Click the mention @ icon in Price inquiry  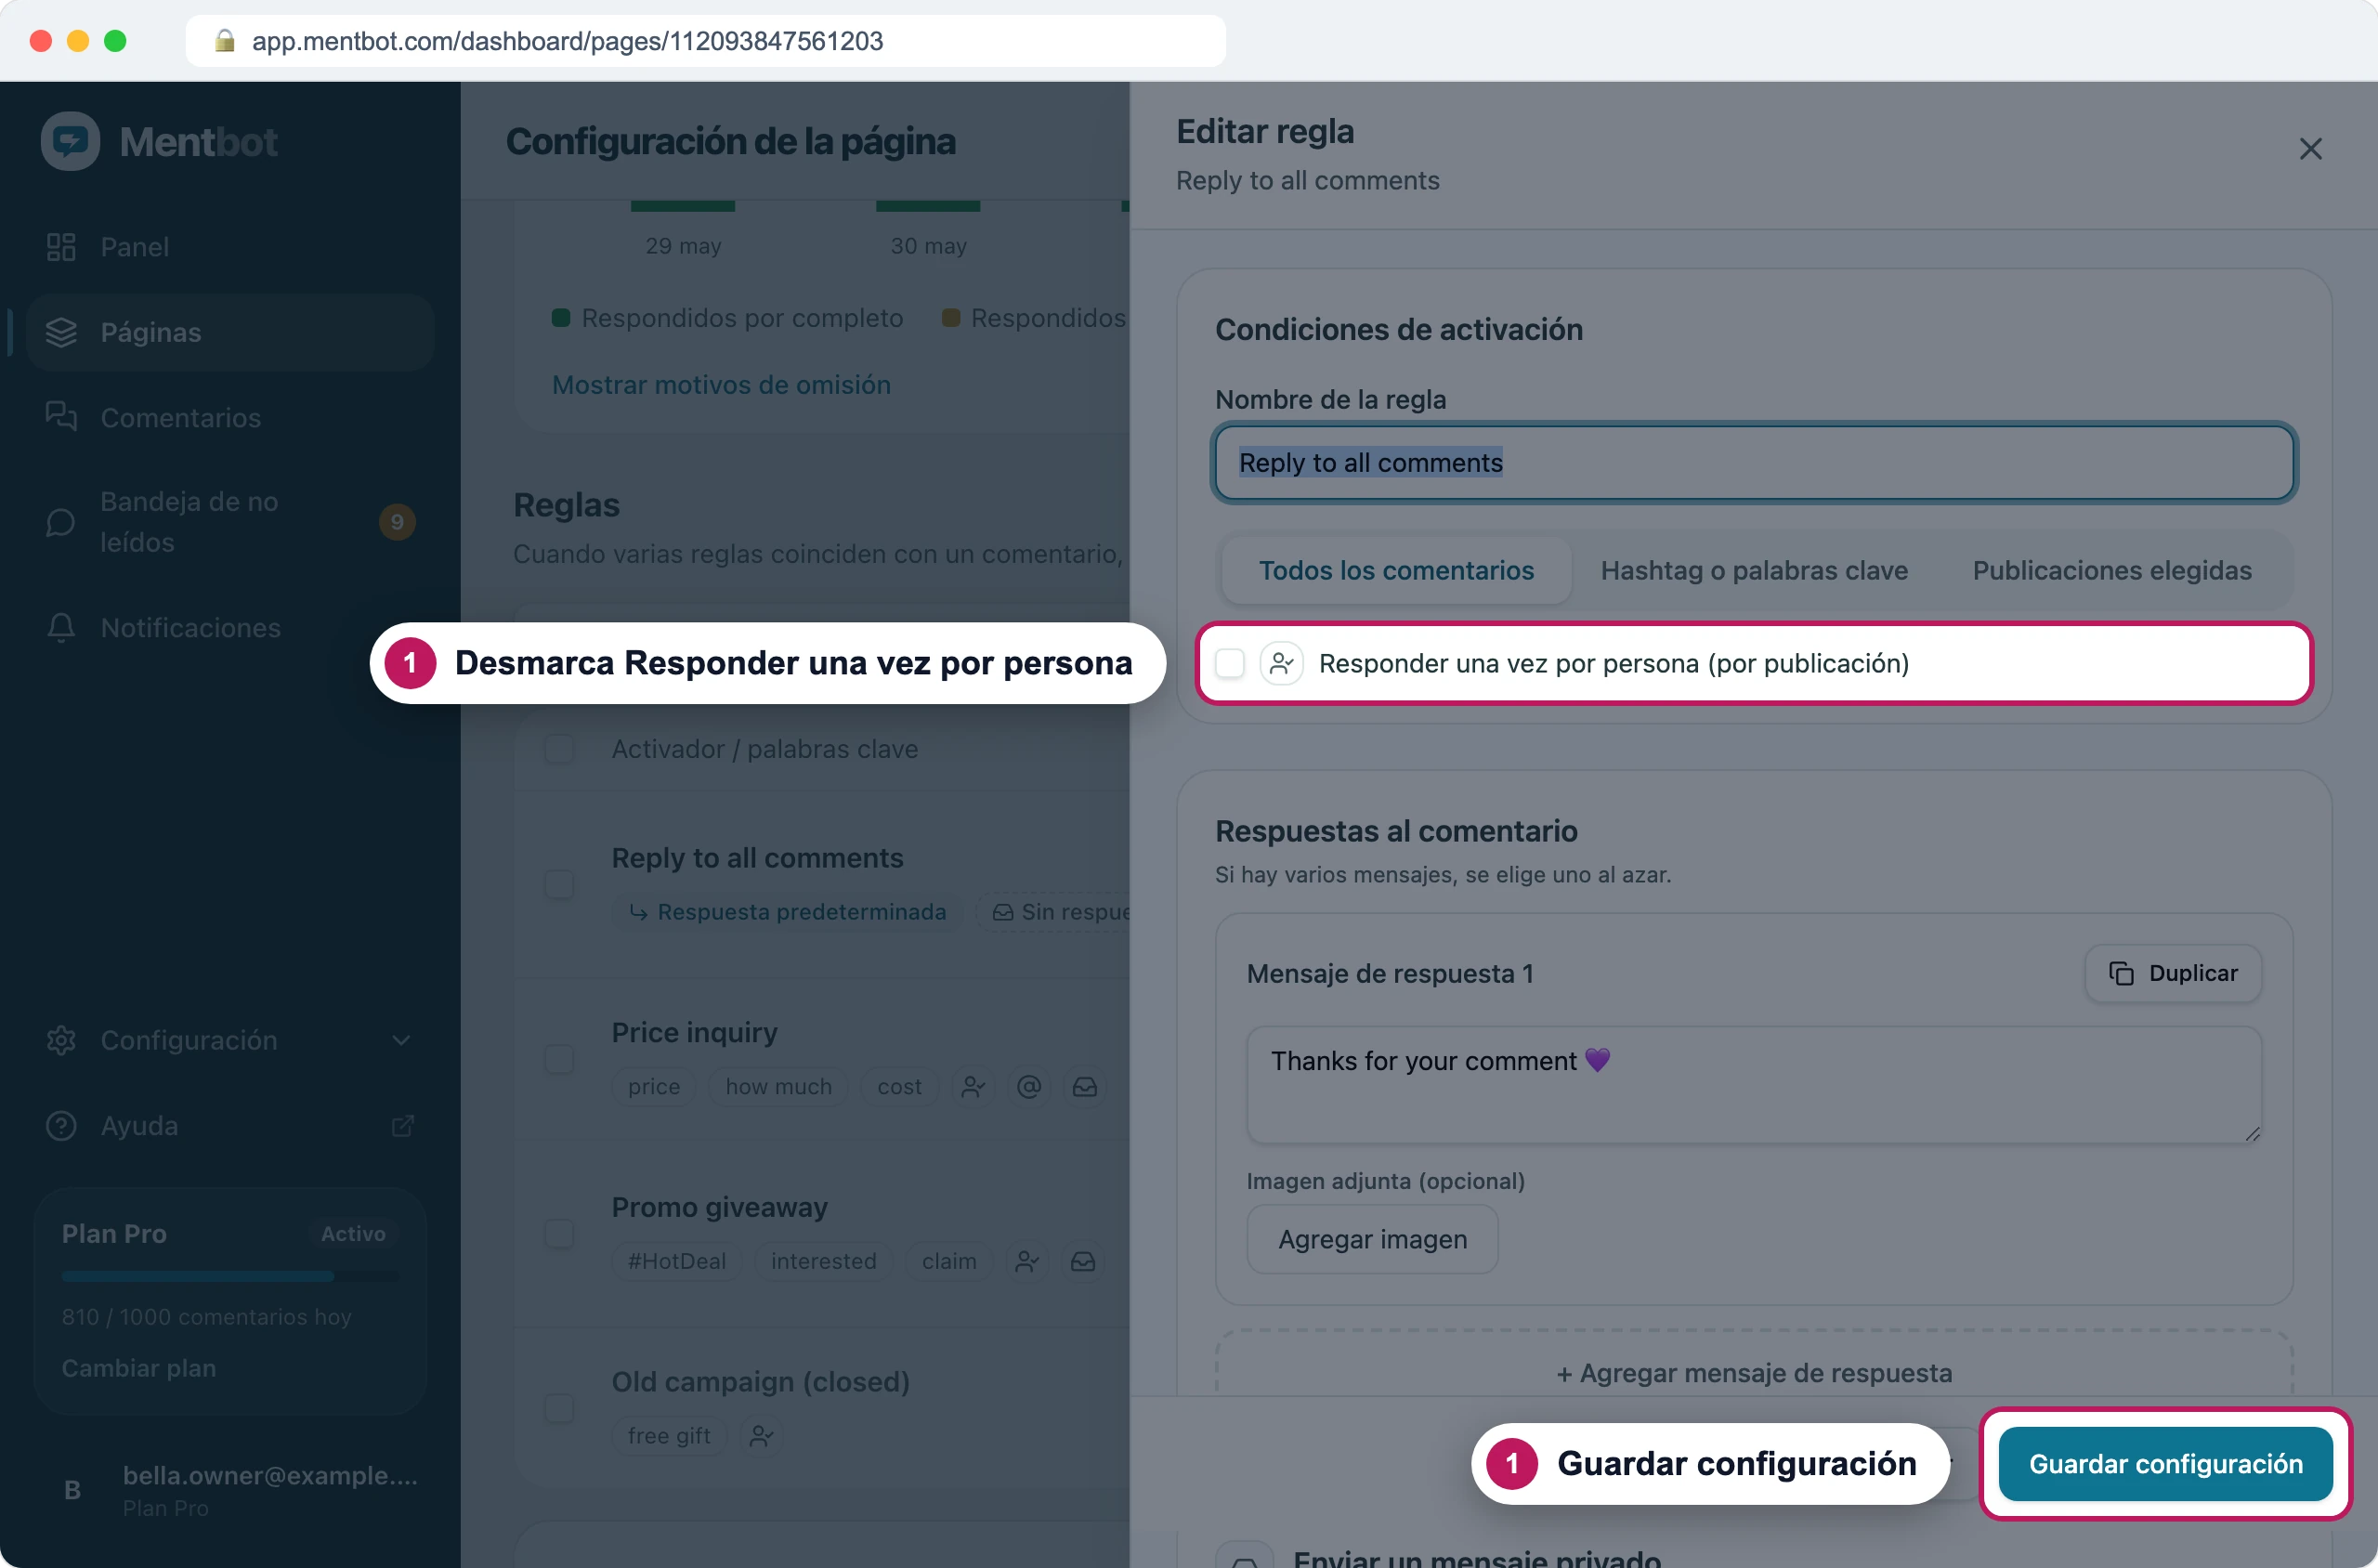[1028, 1087]
